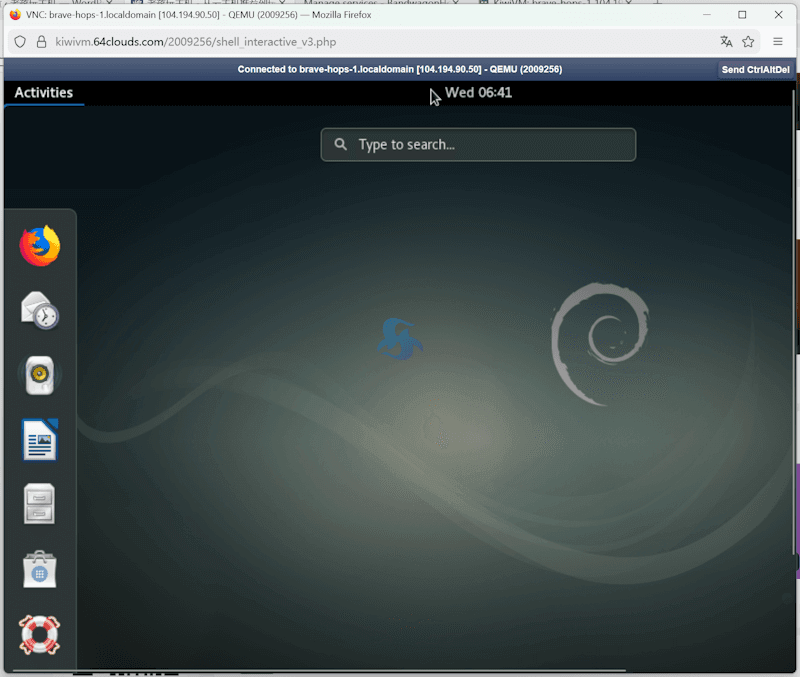The width and height of the screenshot is (800, 677).
Task: Open the Firefox hamburger menu
Action: [778, 42]
